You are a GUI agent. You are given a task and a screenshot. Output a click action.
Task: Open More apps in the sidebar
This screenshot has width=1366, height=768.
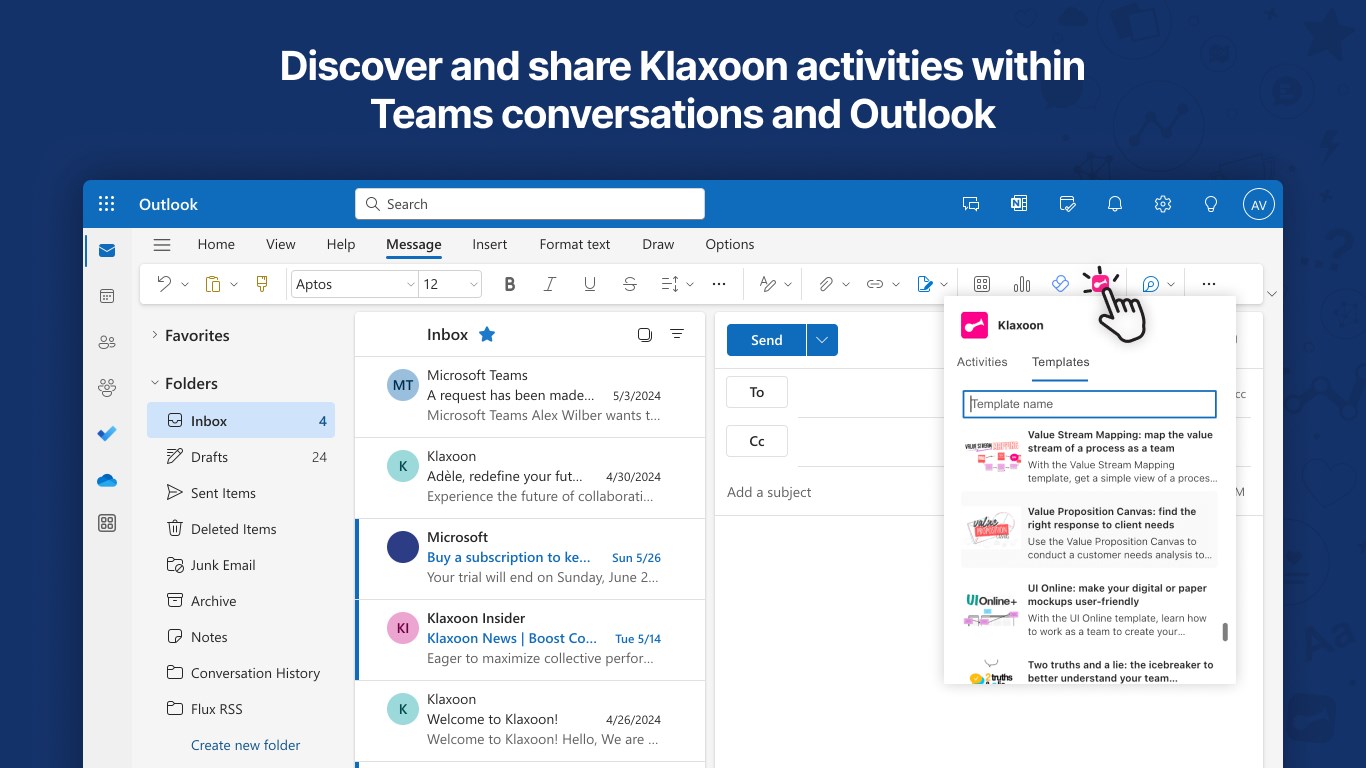tap(107, 523)
